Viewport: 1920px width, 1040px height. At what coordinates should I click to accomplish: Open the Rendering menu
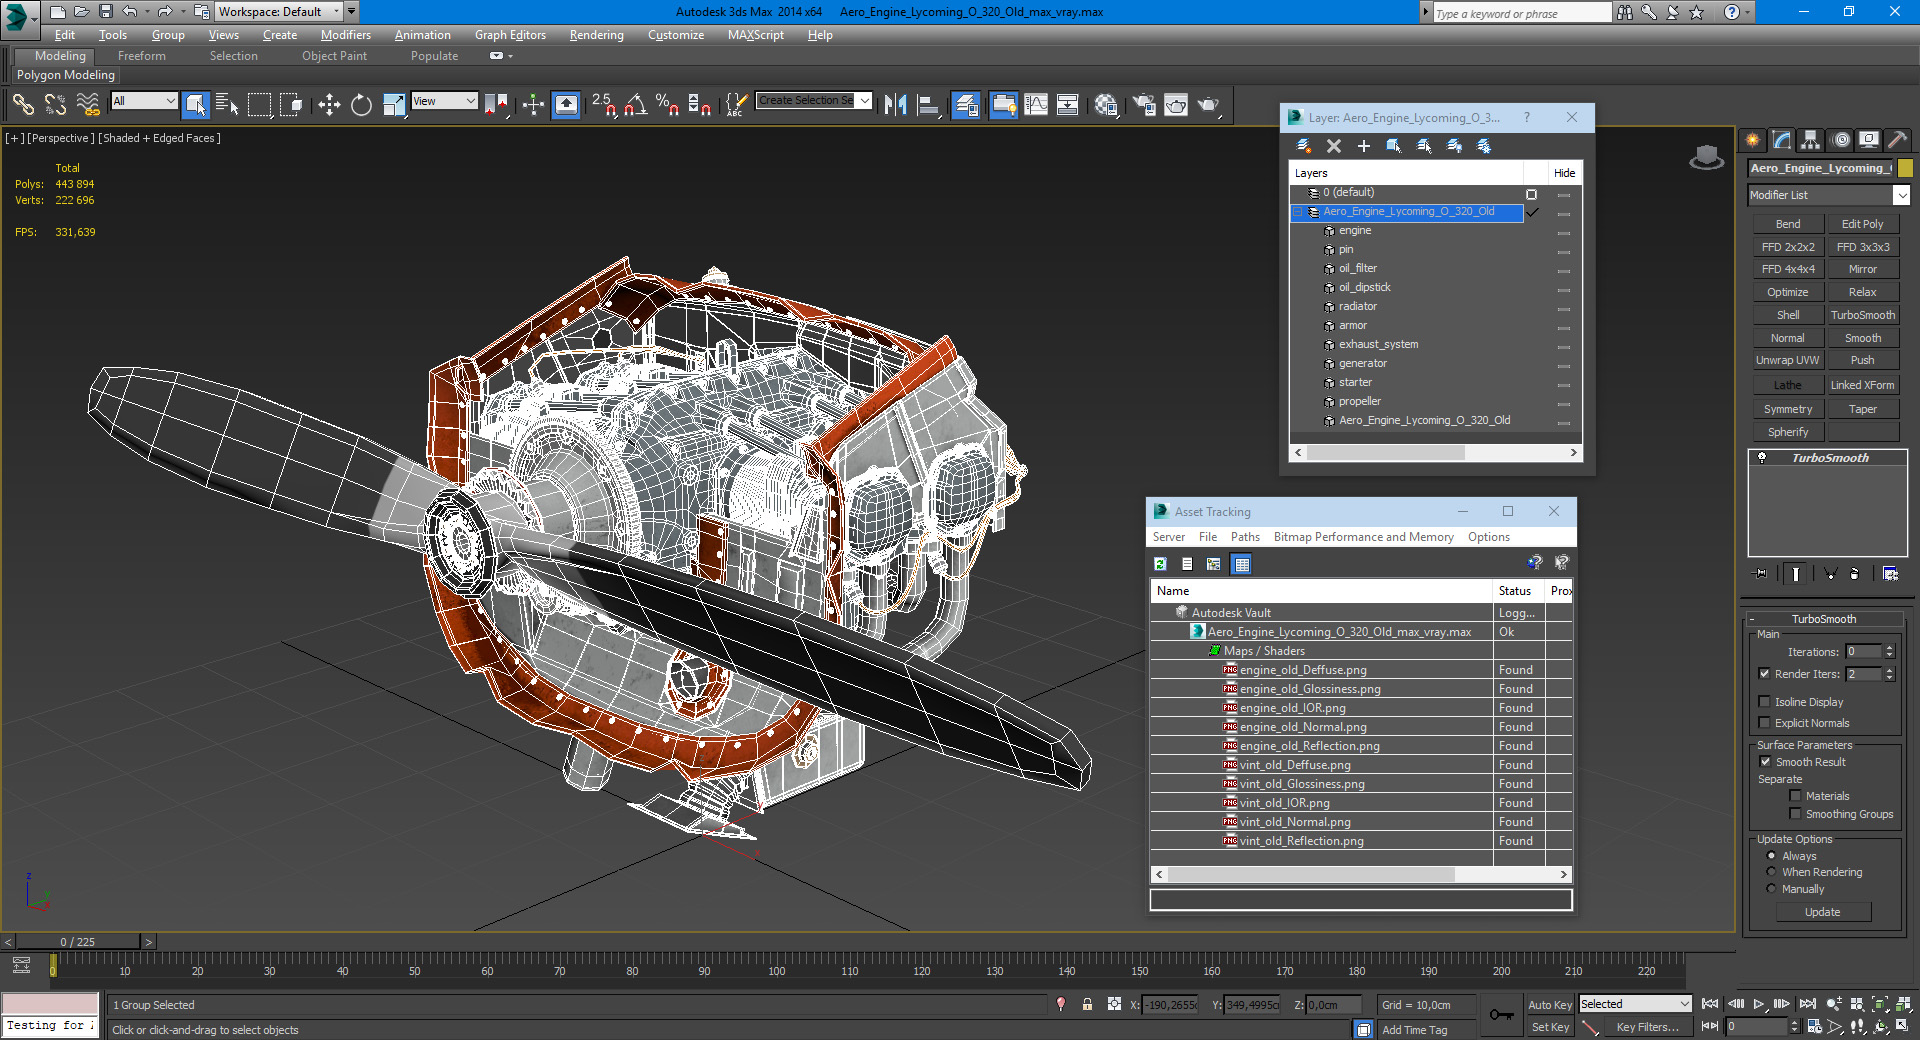tap(596, 35)
